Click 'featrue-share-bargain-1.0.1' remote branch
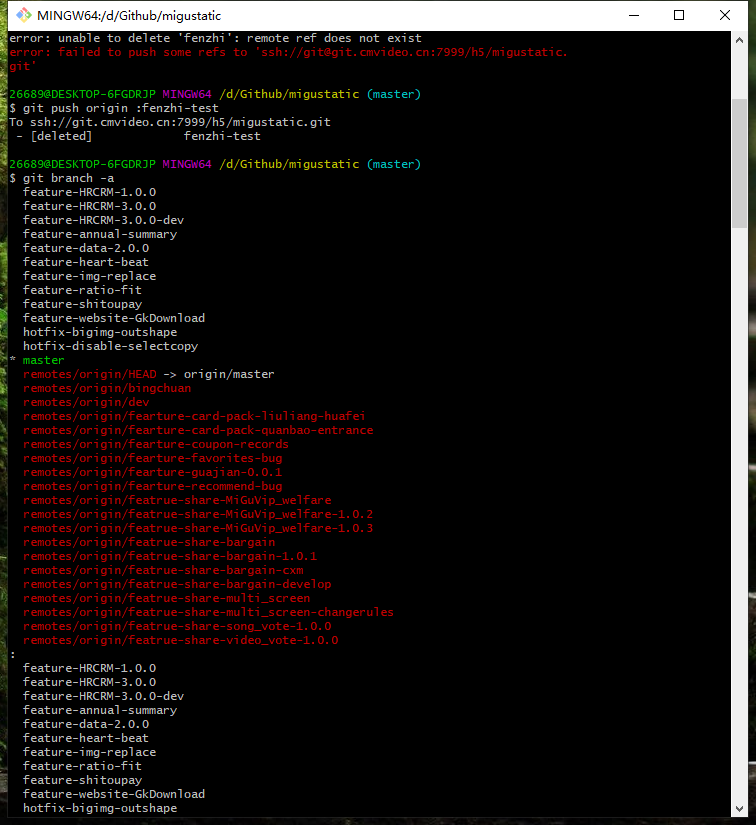The width and height of the screenshot is (756, 825). tap(170, 556)
